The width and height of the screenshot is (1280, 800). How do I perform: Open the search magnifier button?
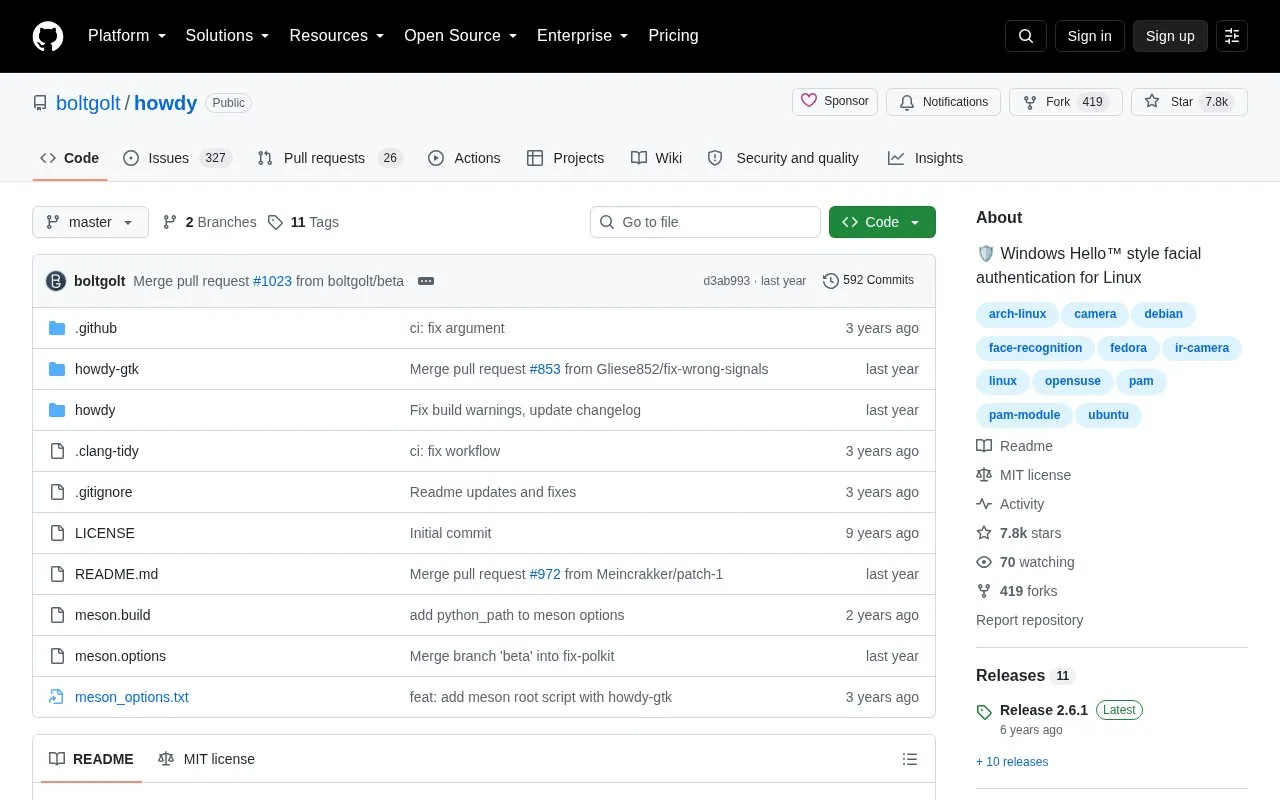pos(1026,36)
